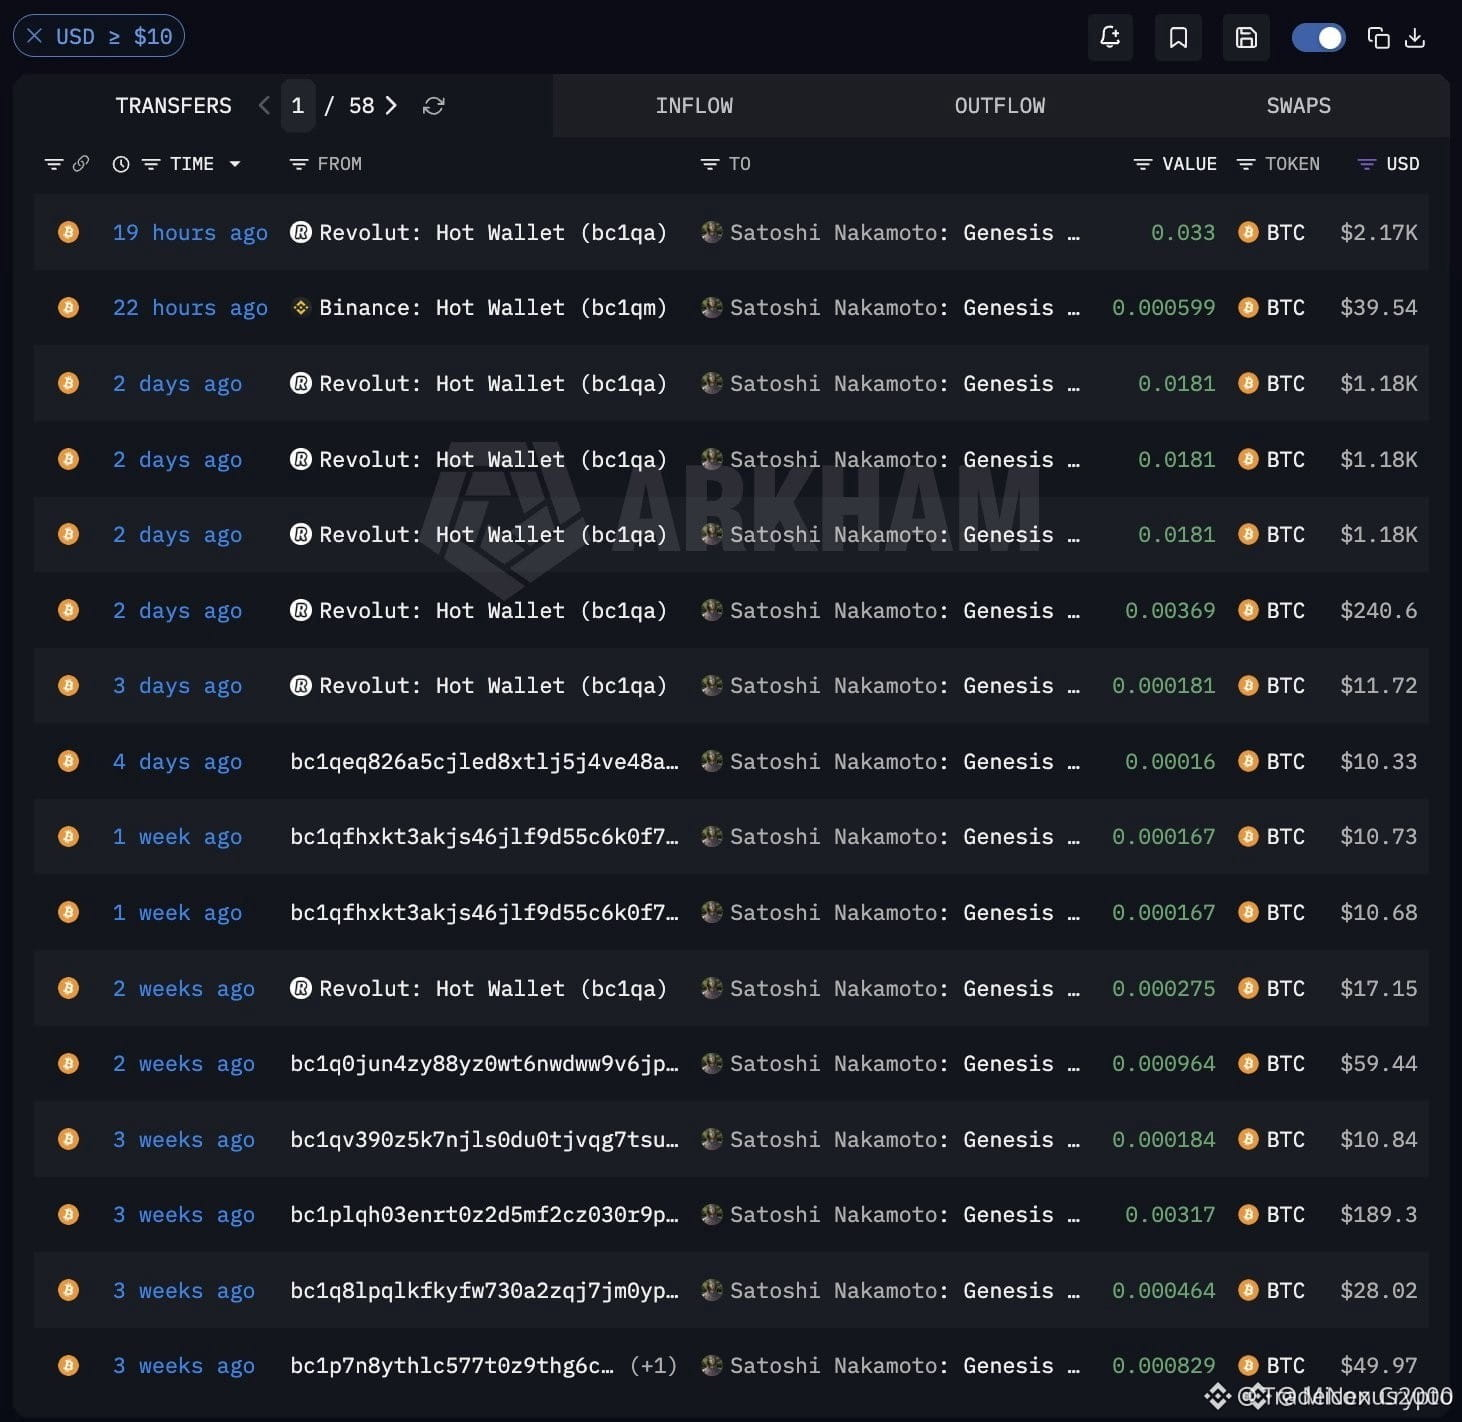Click the copy icon near the toggle

pos(1378,38)
